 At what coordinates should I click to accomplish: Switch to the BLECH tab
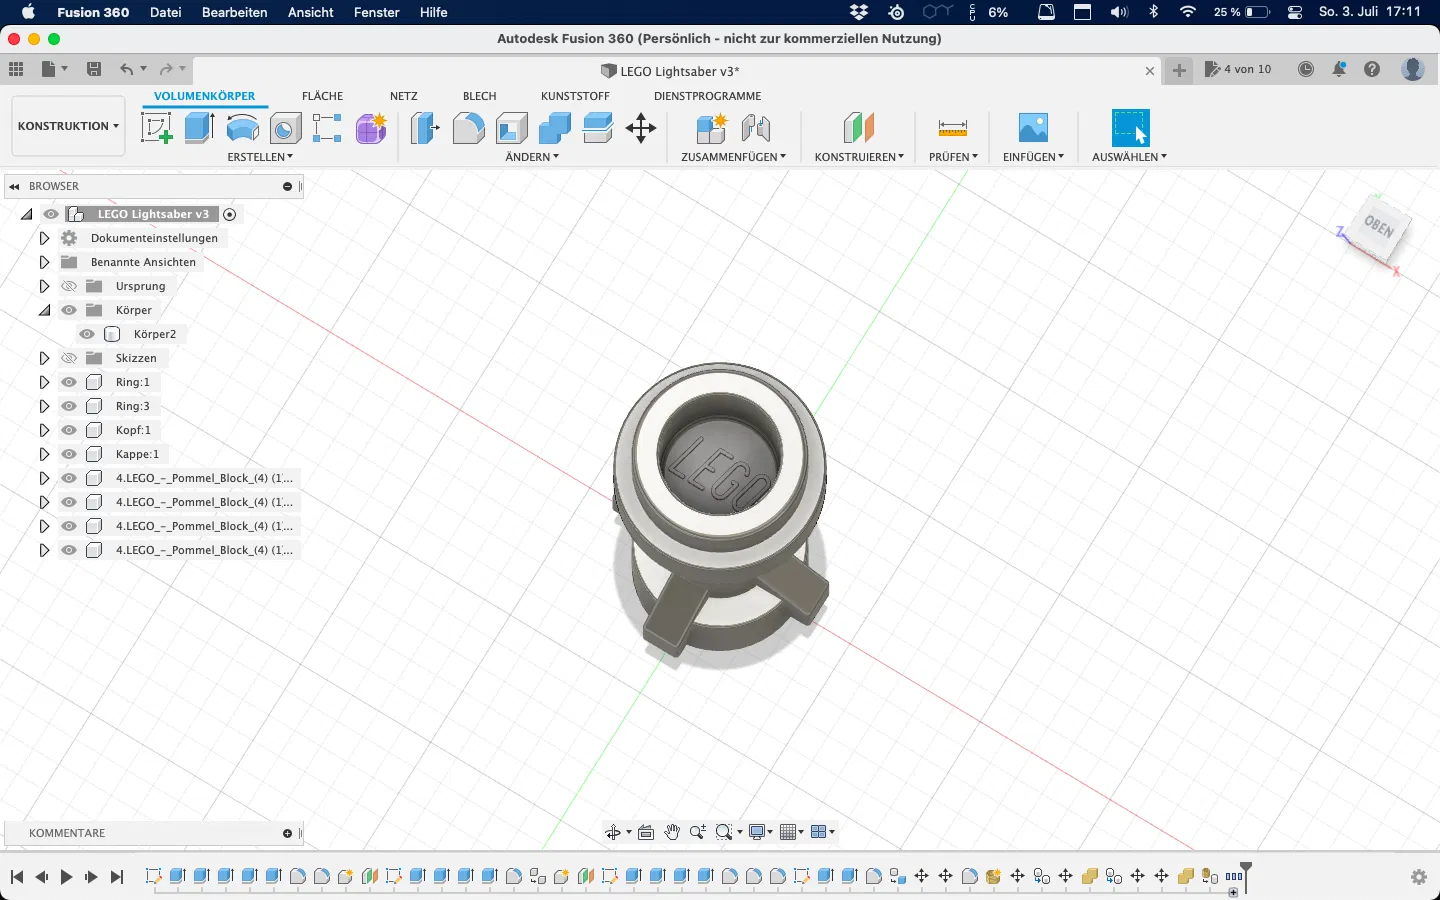coord(480,96)
